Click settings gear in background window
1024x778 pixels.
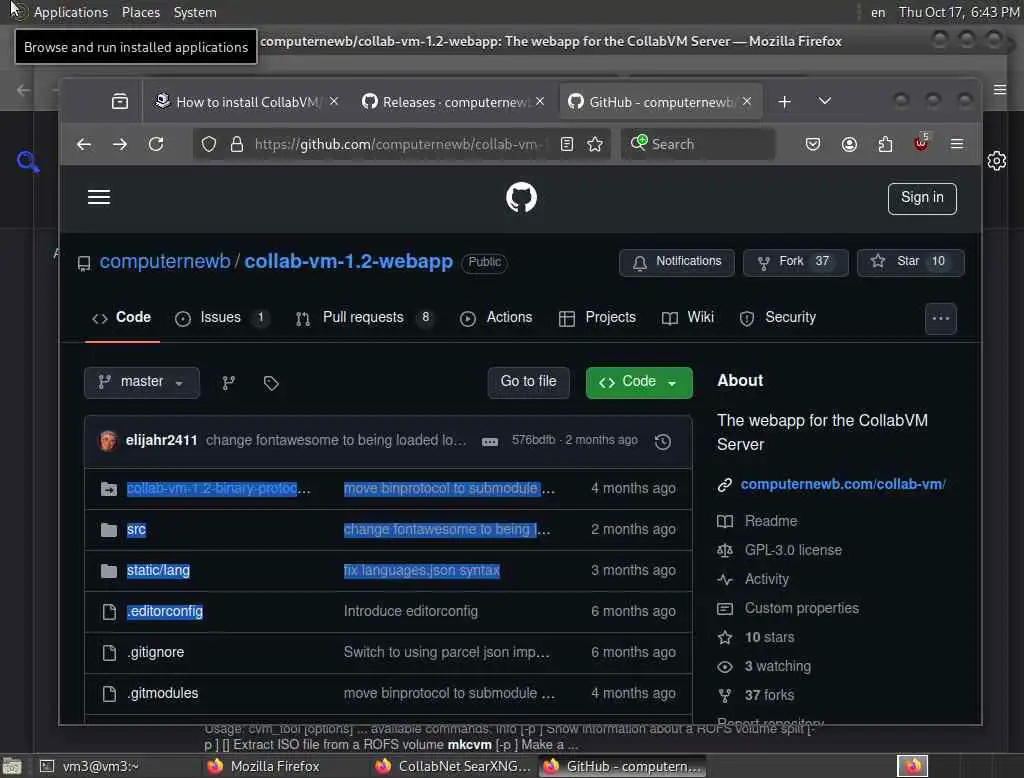[x=997, y=161]
